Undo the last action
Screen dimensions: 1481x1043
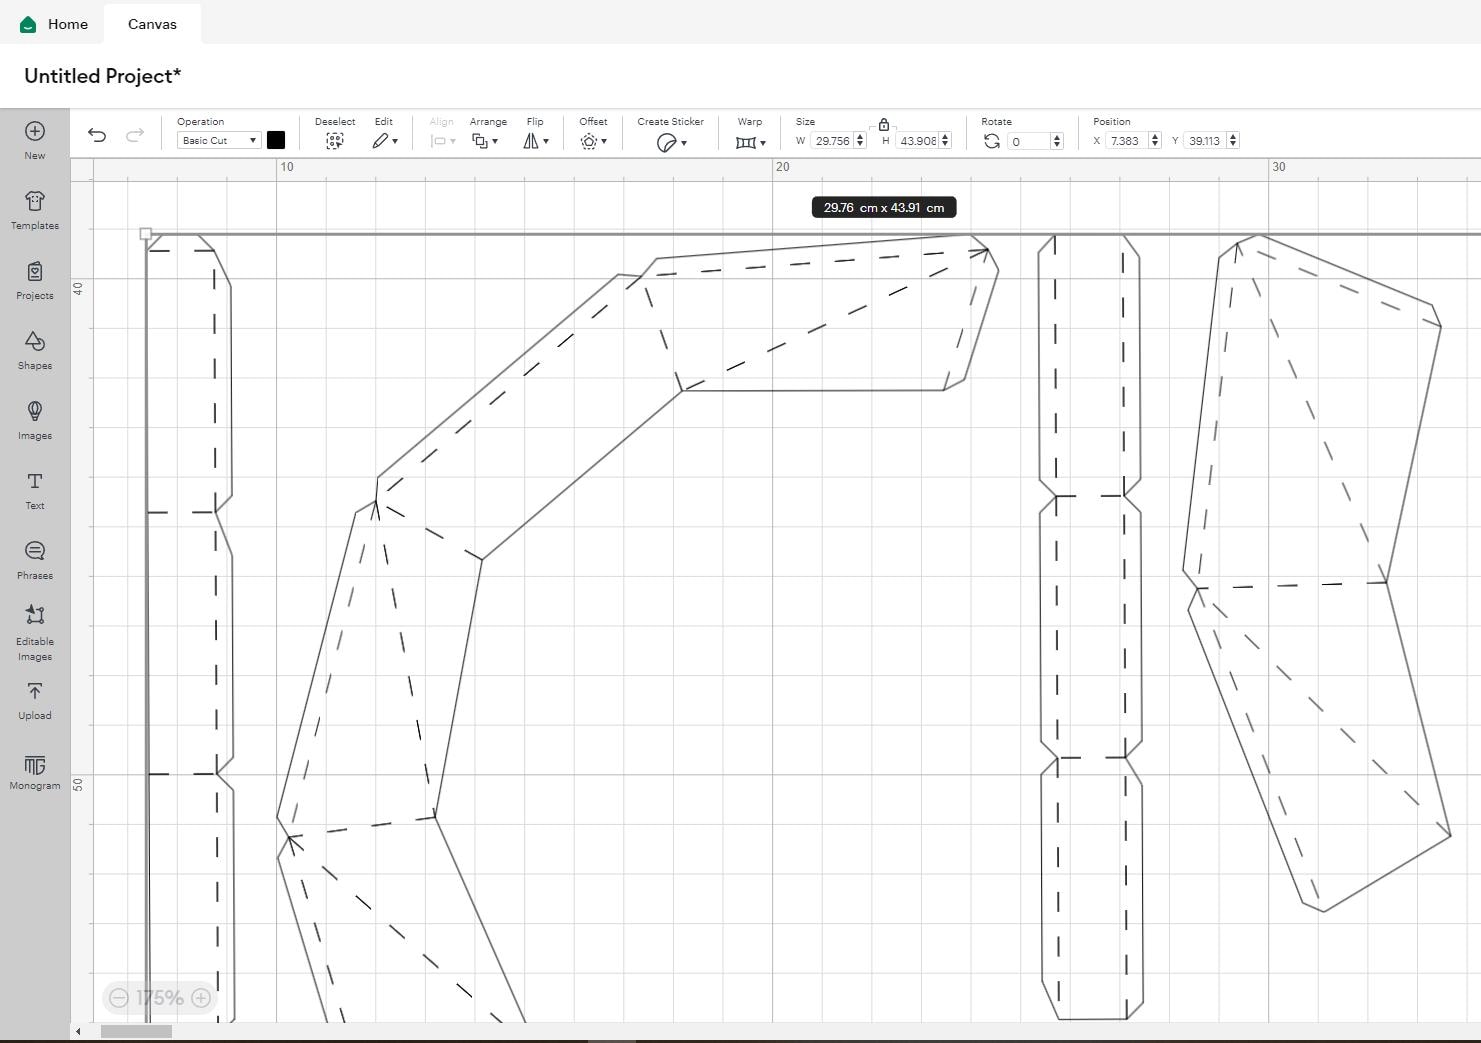(97, 135)
